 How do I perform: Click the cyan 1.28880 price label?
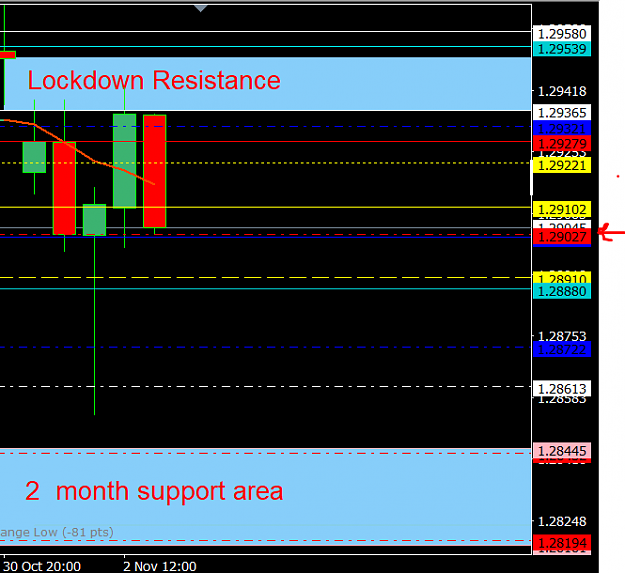click(x=562, y=291)
